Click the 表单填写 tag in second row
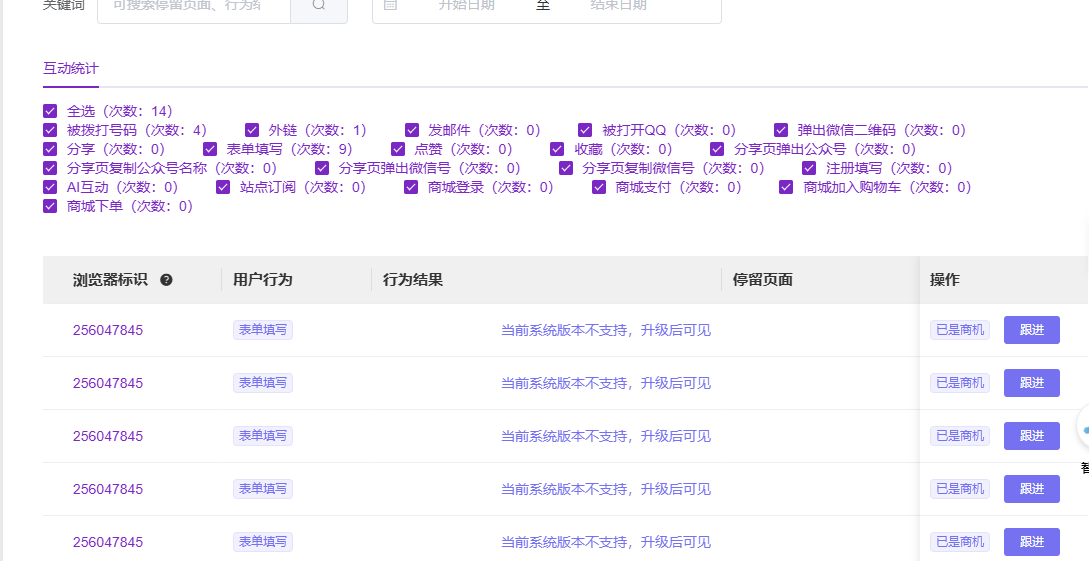 263,383
